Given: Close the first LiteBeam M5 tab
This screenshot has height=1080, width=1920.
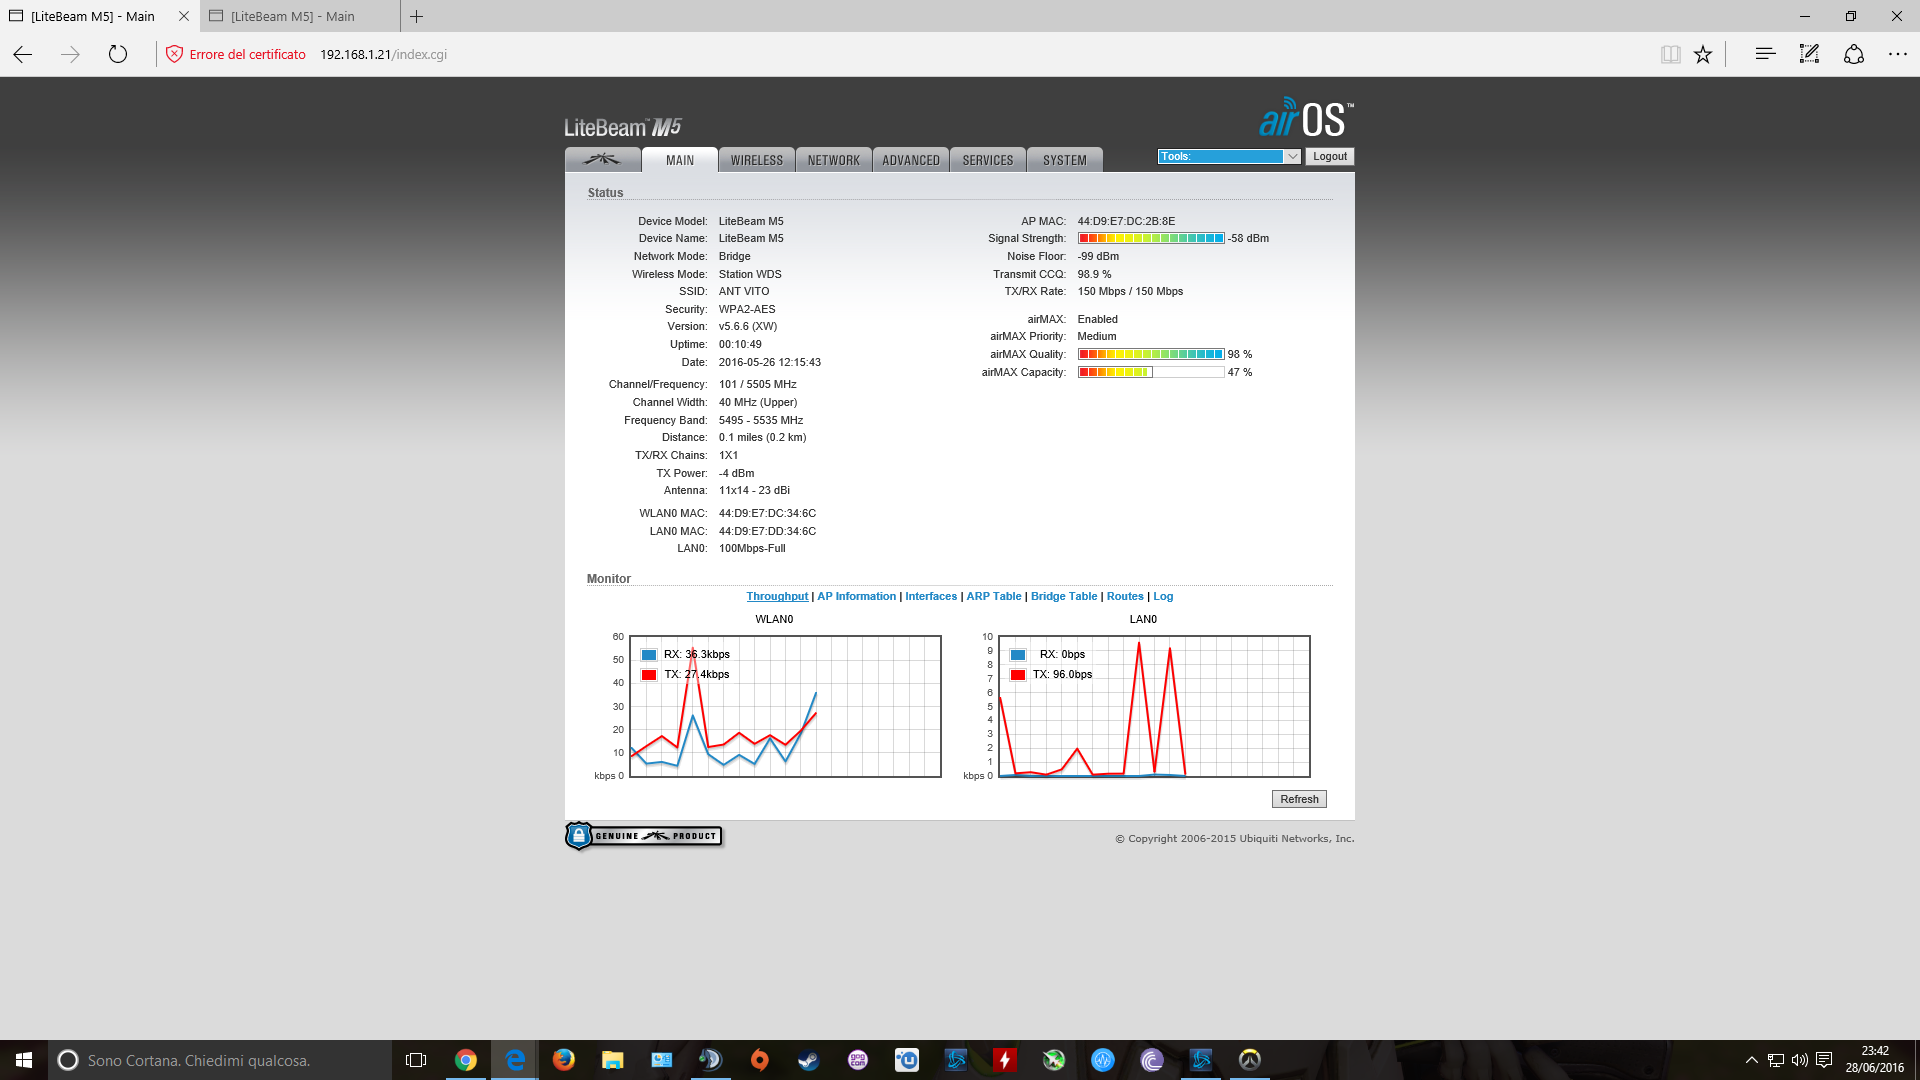Looking at the screenshot, I should point(183,16).
